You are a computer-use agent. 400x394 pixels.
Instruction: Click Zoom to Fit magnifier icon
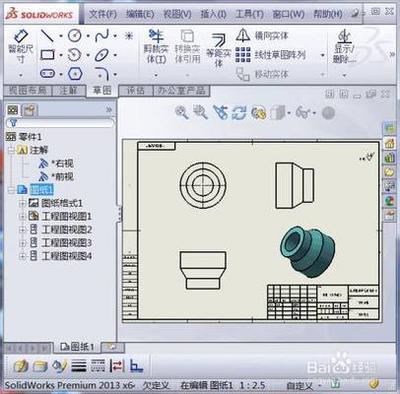pos(182,113)
